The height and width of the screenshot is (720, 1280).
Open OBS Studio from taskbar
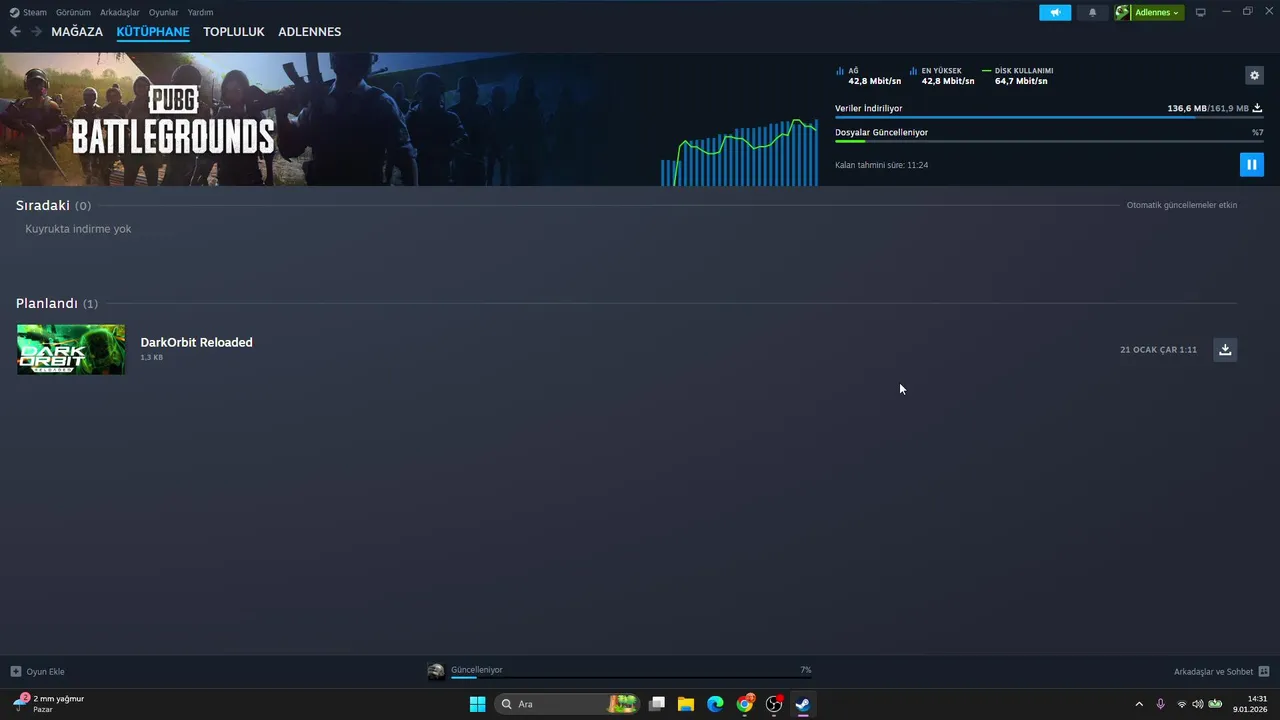pyautogui.click(x=774, y=704)
